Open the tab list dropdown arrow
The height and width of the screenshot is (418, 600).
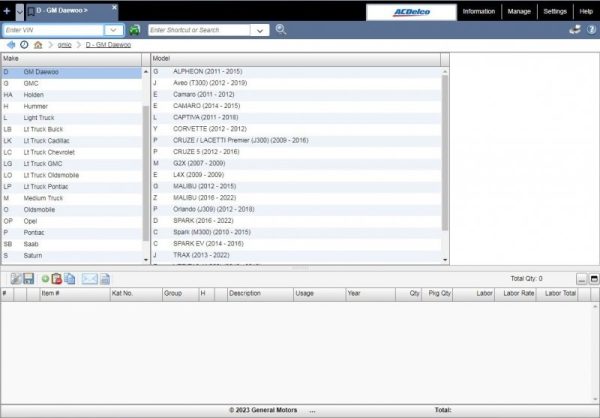tap(20, 12)
